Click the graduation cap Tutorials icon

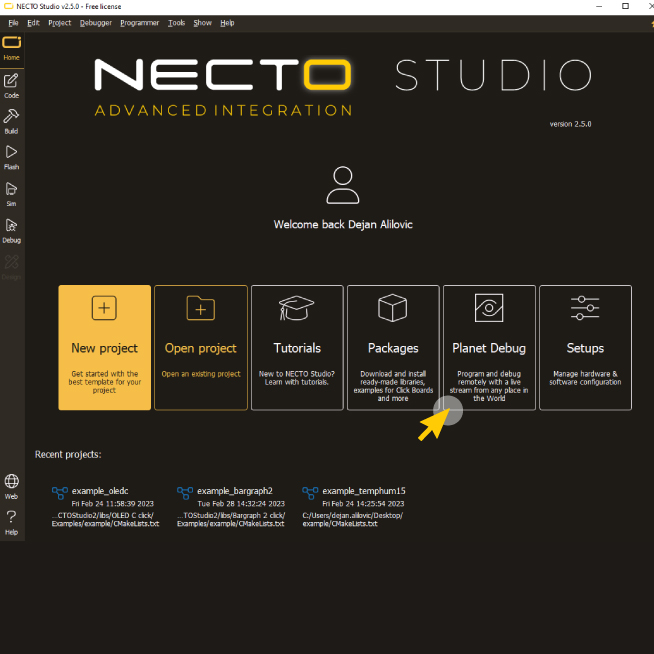click(296, 308)
